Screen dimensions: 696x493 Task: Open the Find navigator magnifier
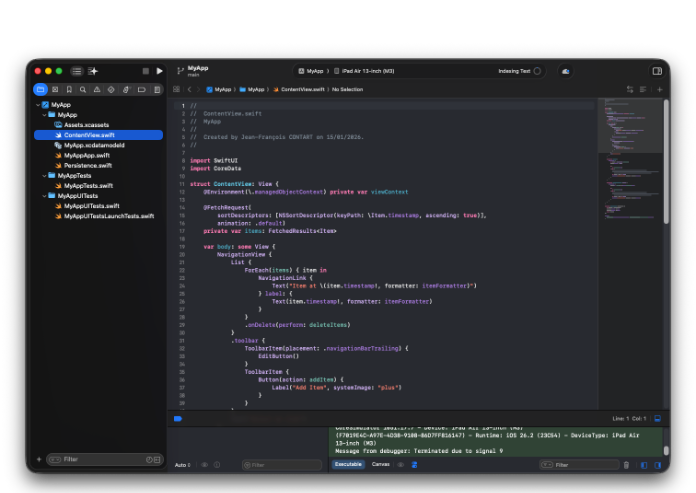[83, 90]
